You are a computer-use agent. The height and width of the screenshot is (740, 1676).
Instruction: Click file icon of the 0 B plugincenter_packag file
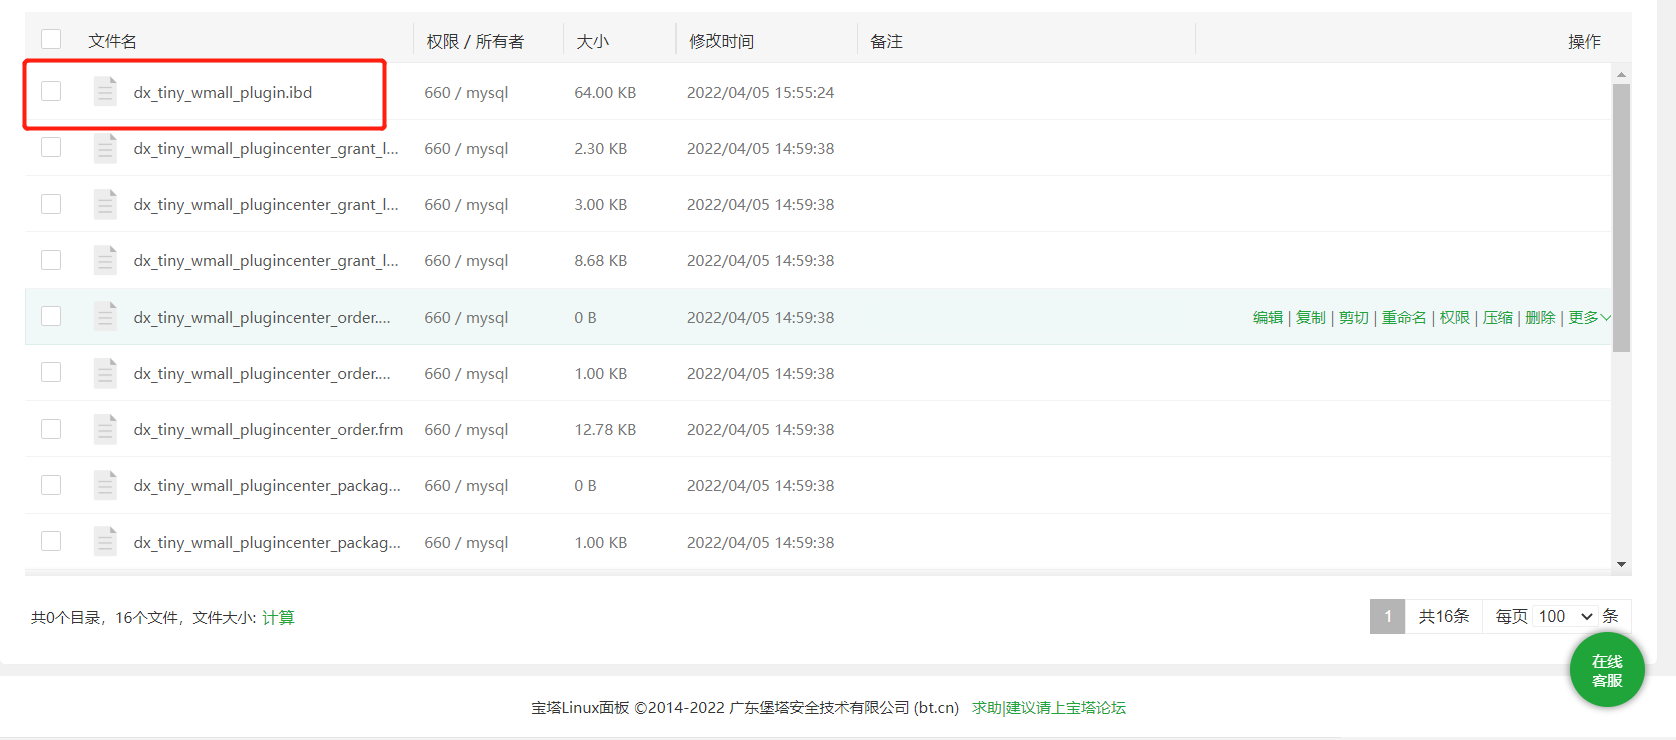pos(105,485)
